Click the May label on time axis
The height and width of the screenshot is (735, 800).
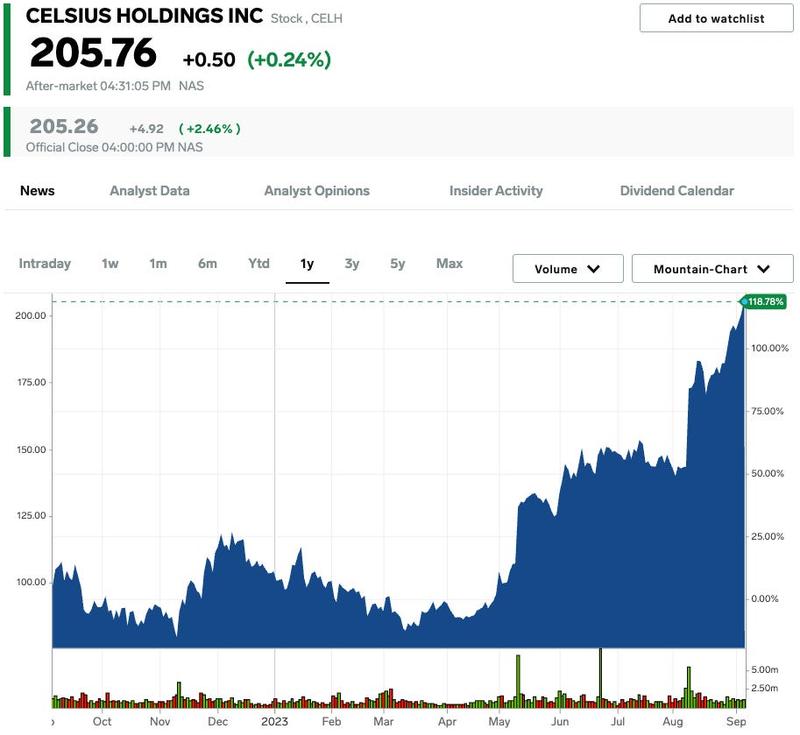tap(499, 722)
